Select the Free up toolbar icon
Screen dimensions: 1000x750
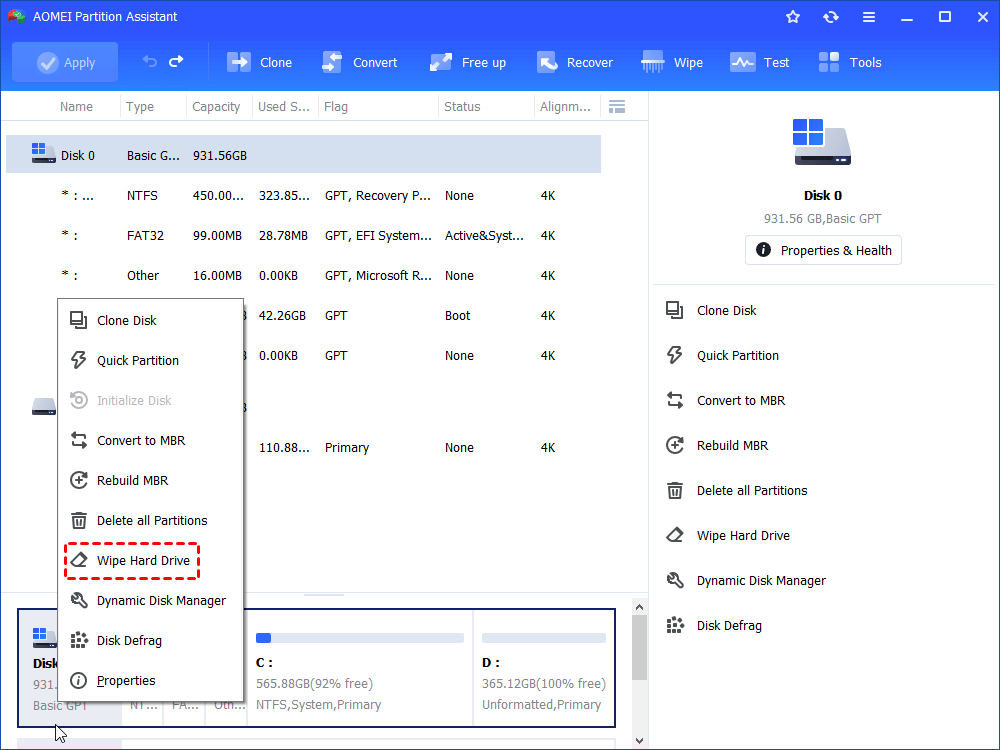pyautogui.click(x=467, y=62)
